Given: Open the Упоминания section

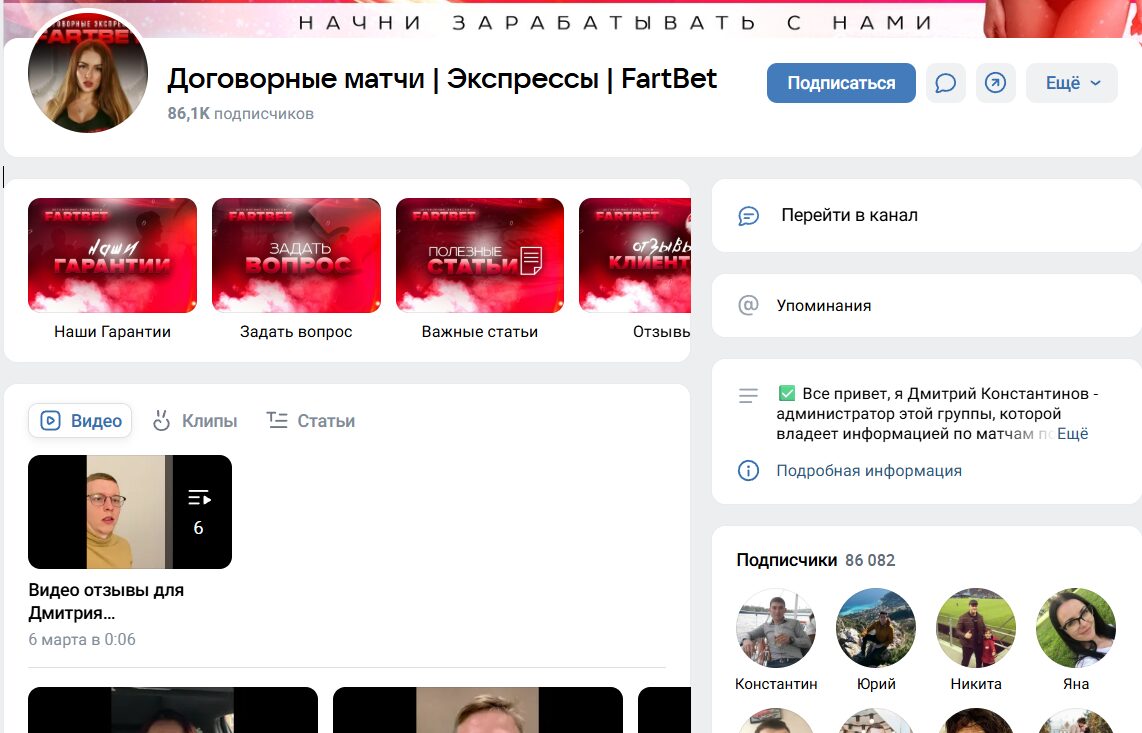Looking at the screenshot, I should pyautogui.click(x=926, y=305).
